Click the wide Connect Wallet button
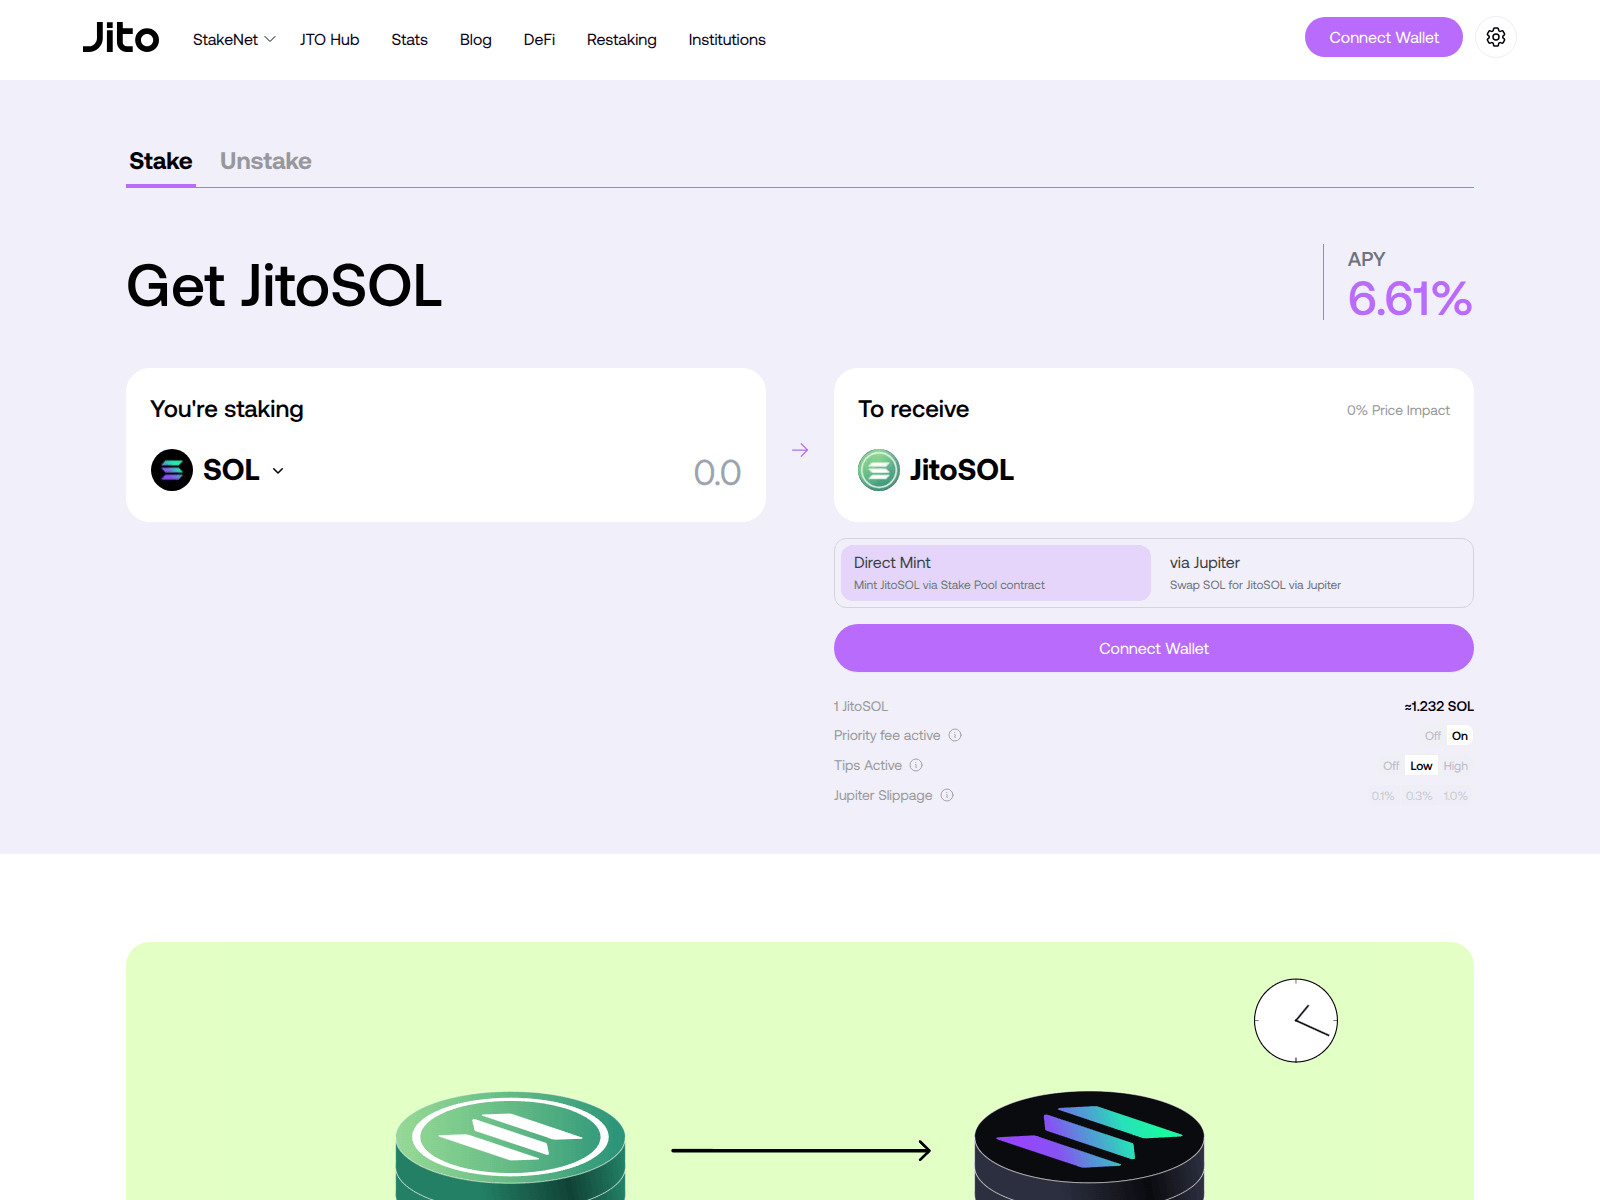1600x1200 pixels. (x=1154, y=648)
